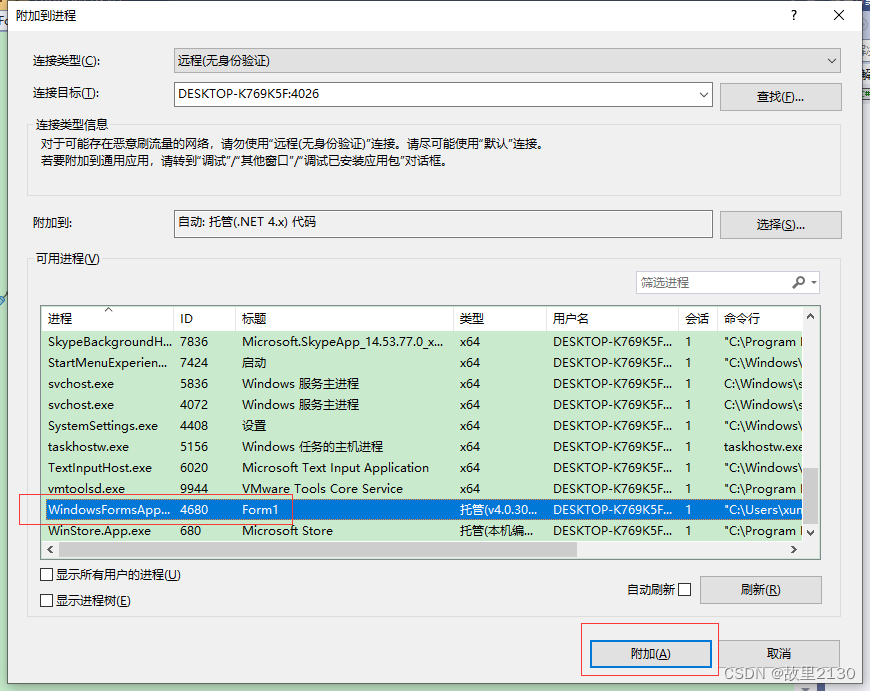
Task: Click the 附加到 field showing 托管(.NET 4.x)
Action: tap(443, 224)
